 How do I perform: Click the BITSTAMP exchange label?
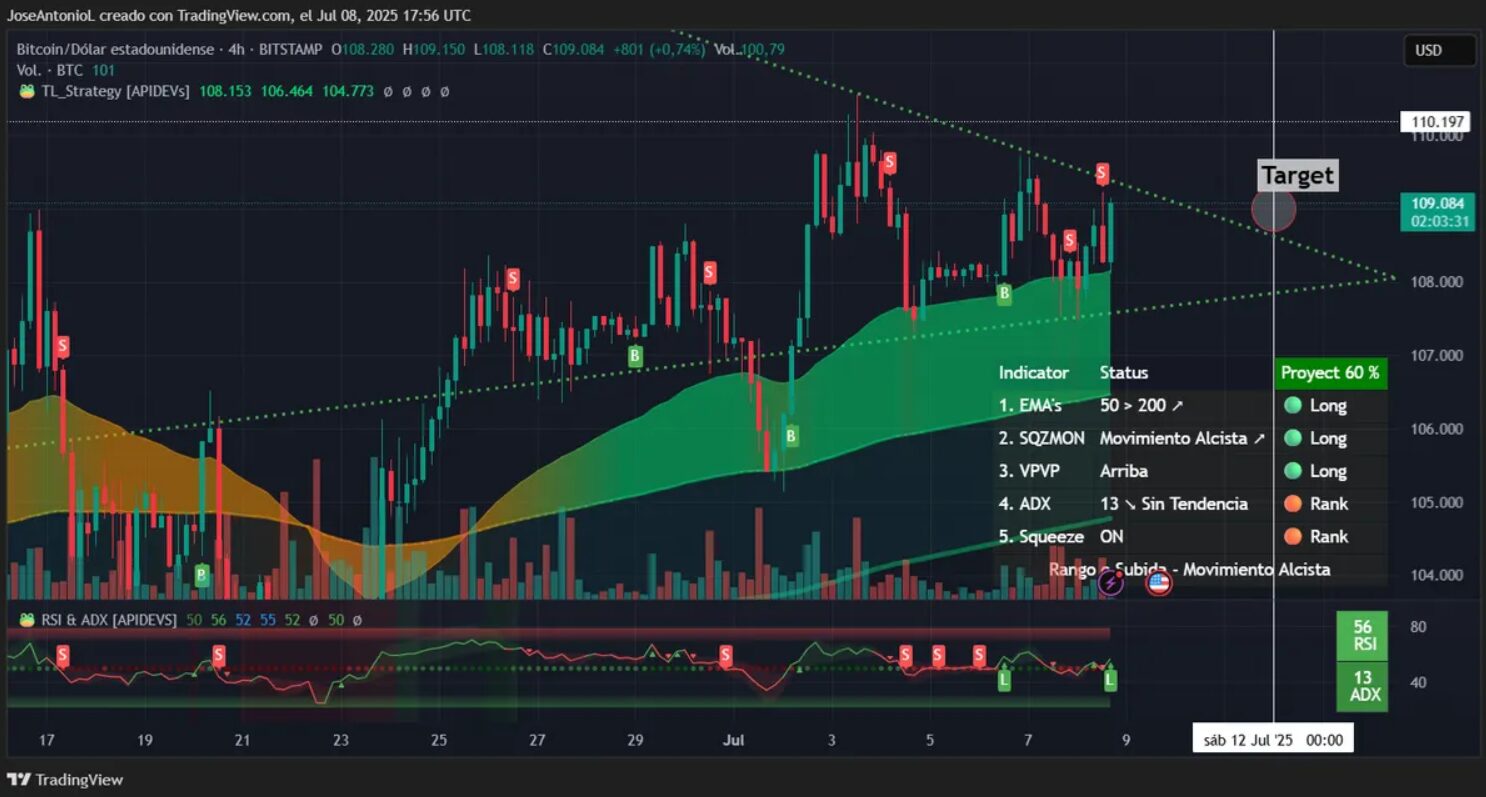[293, 48]
